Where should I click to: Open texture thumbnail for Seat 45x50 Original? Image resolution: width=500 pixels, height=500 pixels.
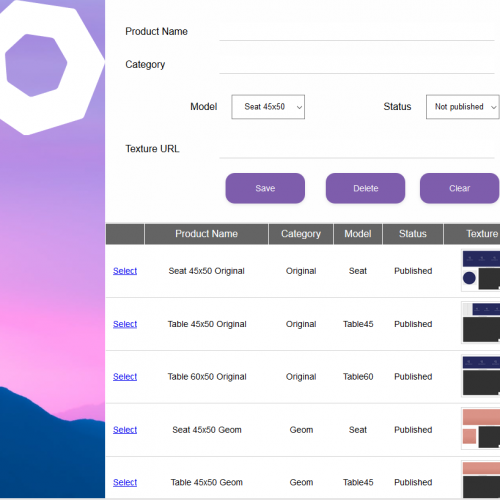point(481,270)
